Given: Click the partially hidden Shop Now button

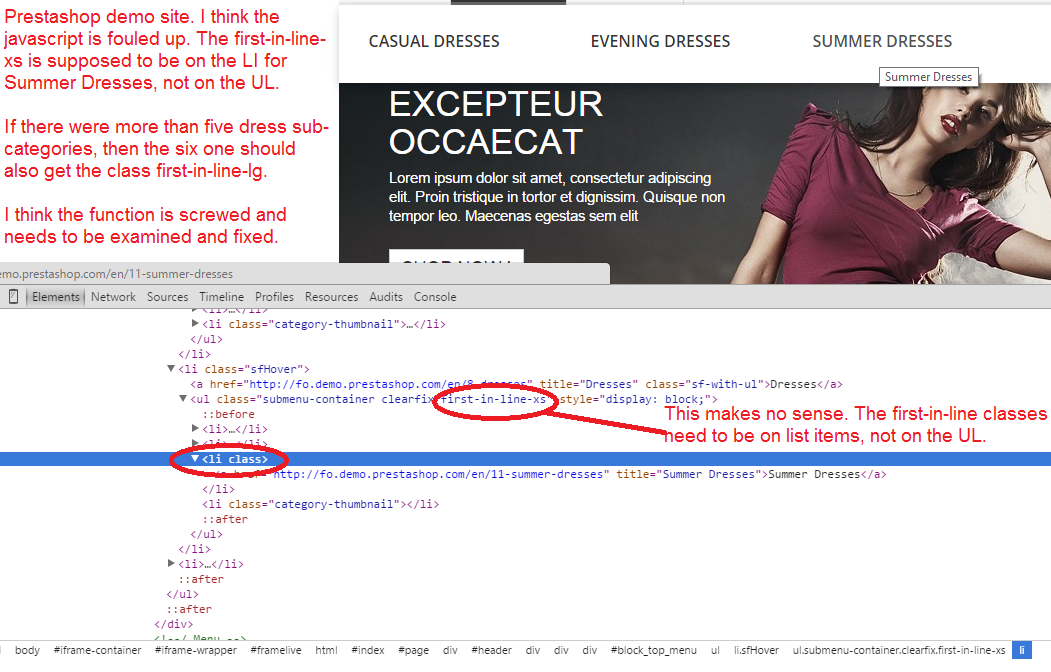Looking at the screenshot, I should tap(456, 257).
